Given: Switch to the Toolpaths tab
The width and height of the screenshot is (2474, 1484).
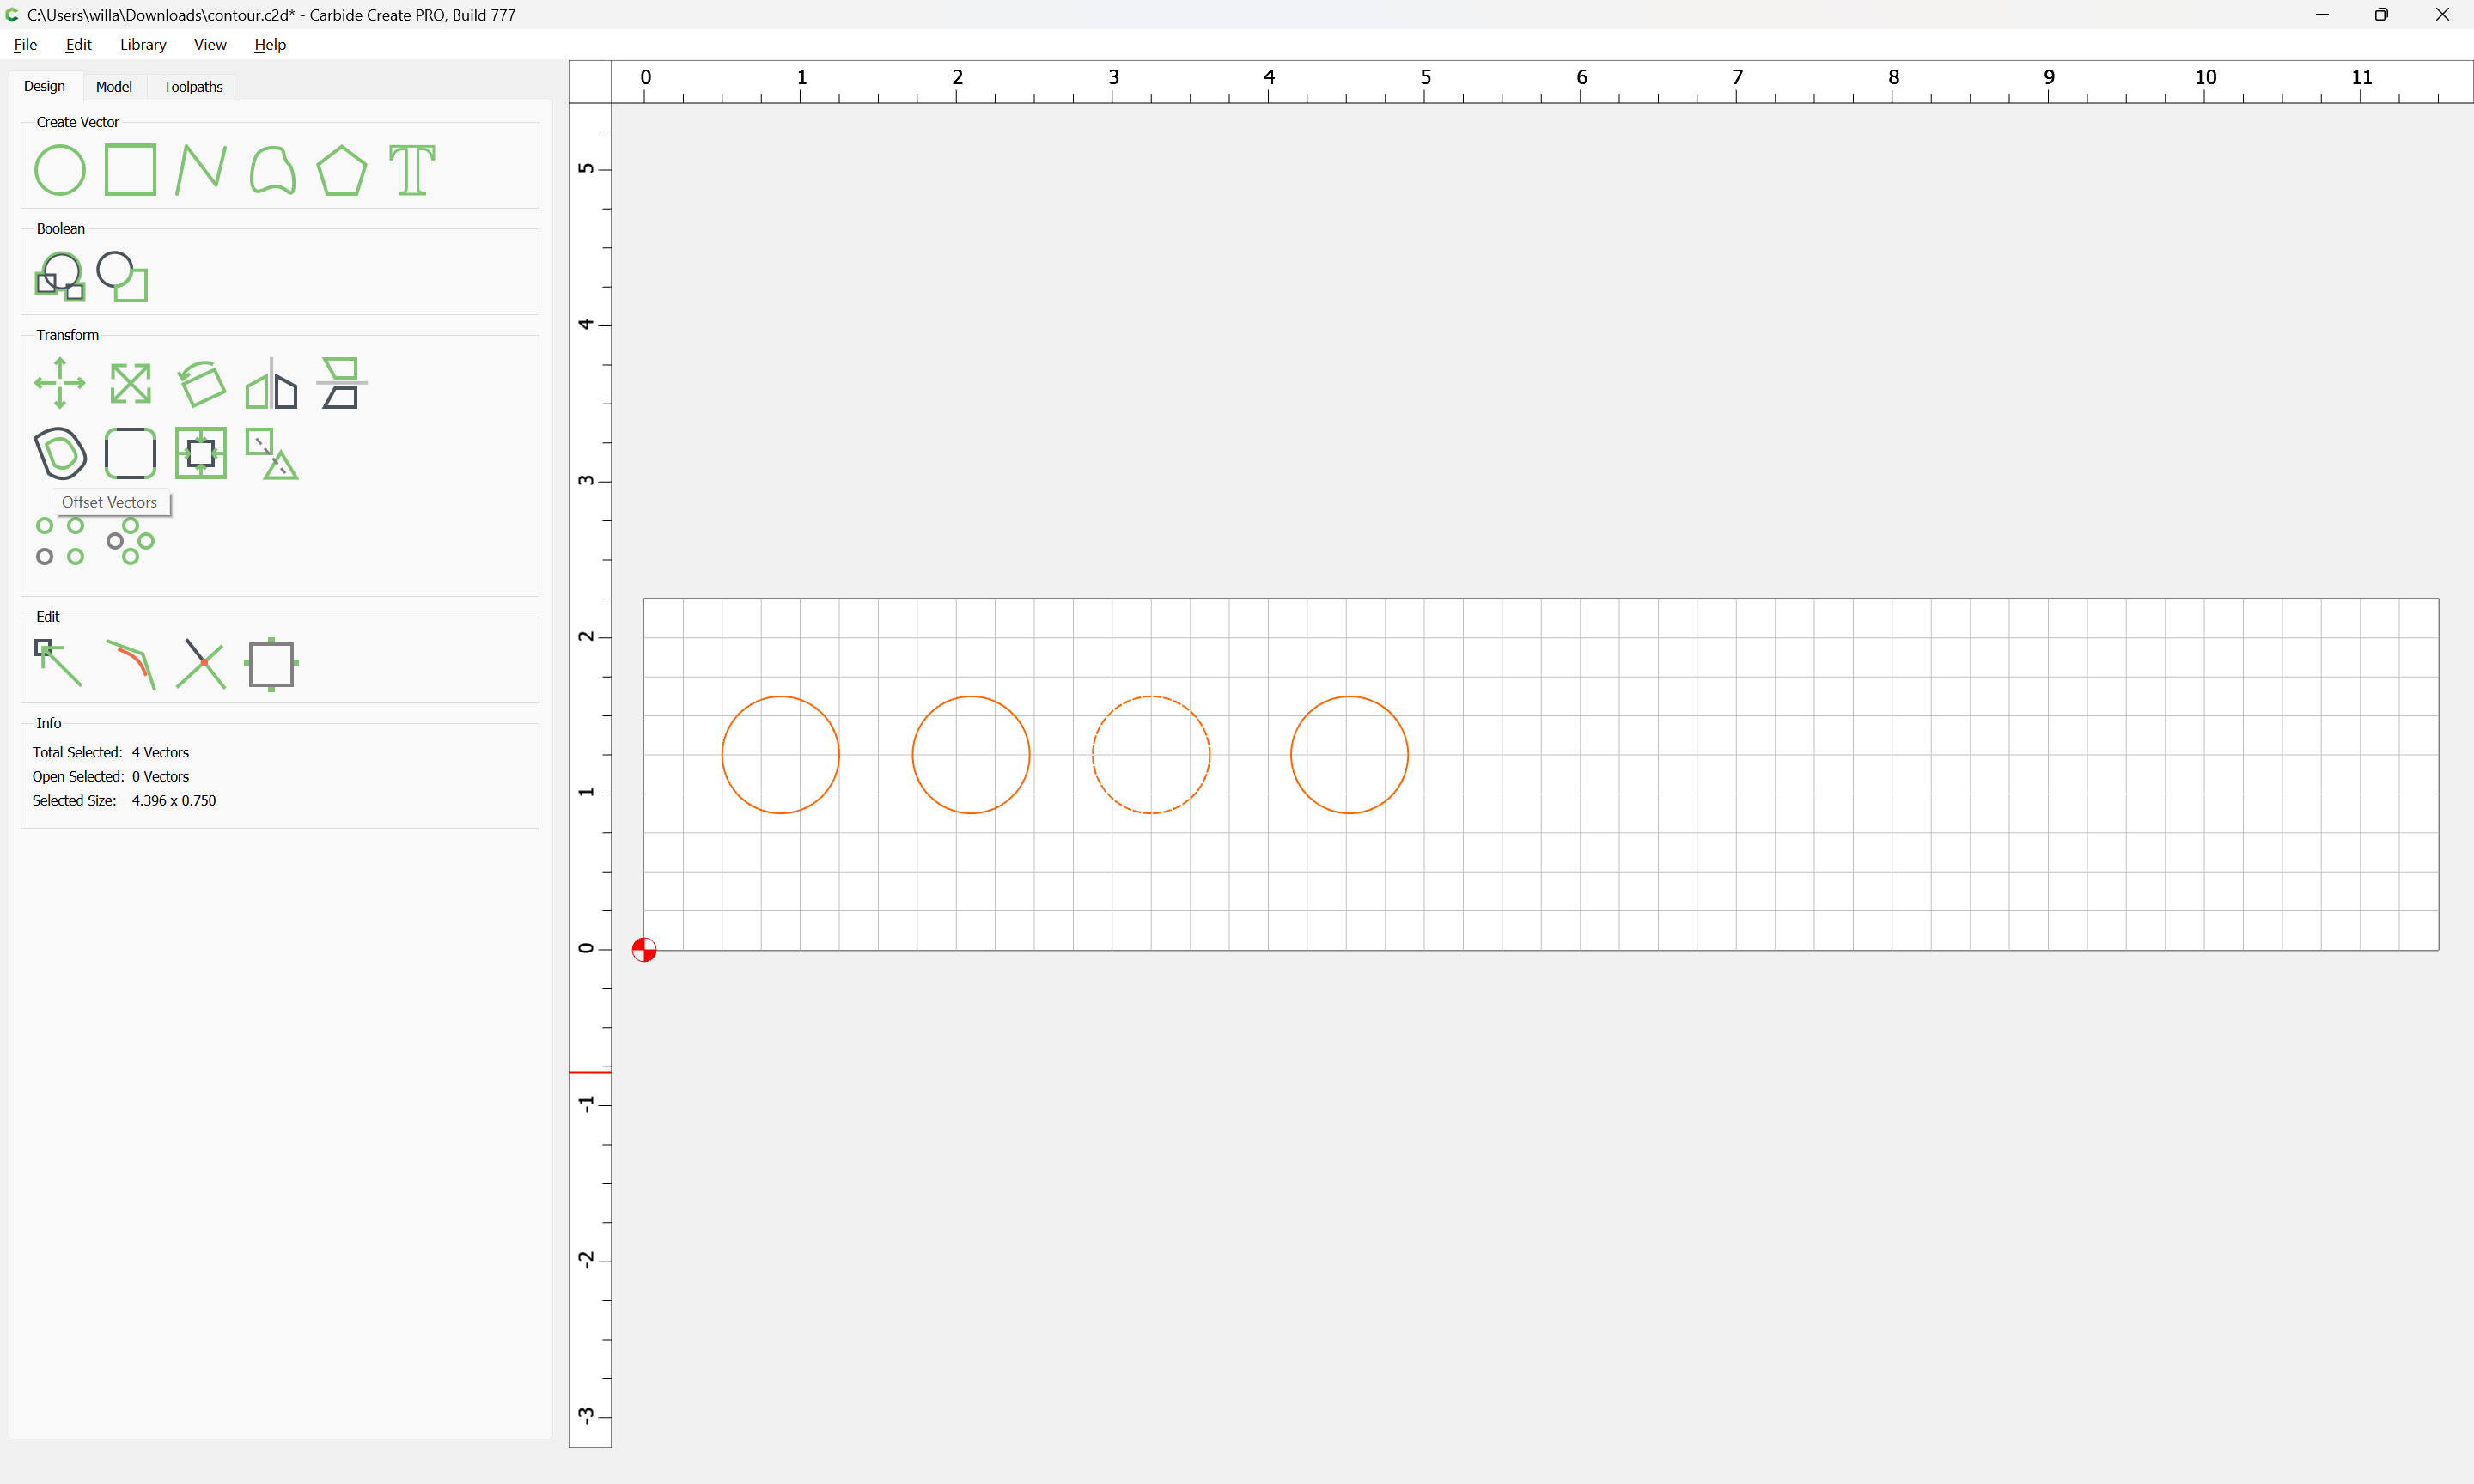Looking at the screenshot, I should click(x=193, y=87).
